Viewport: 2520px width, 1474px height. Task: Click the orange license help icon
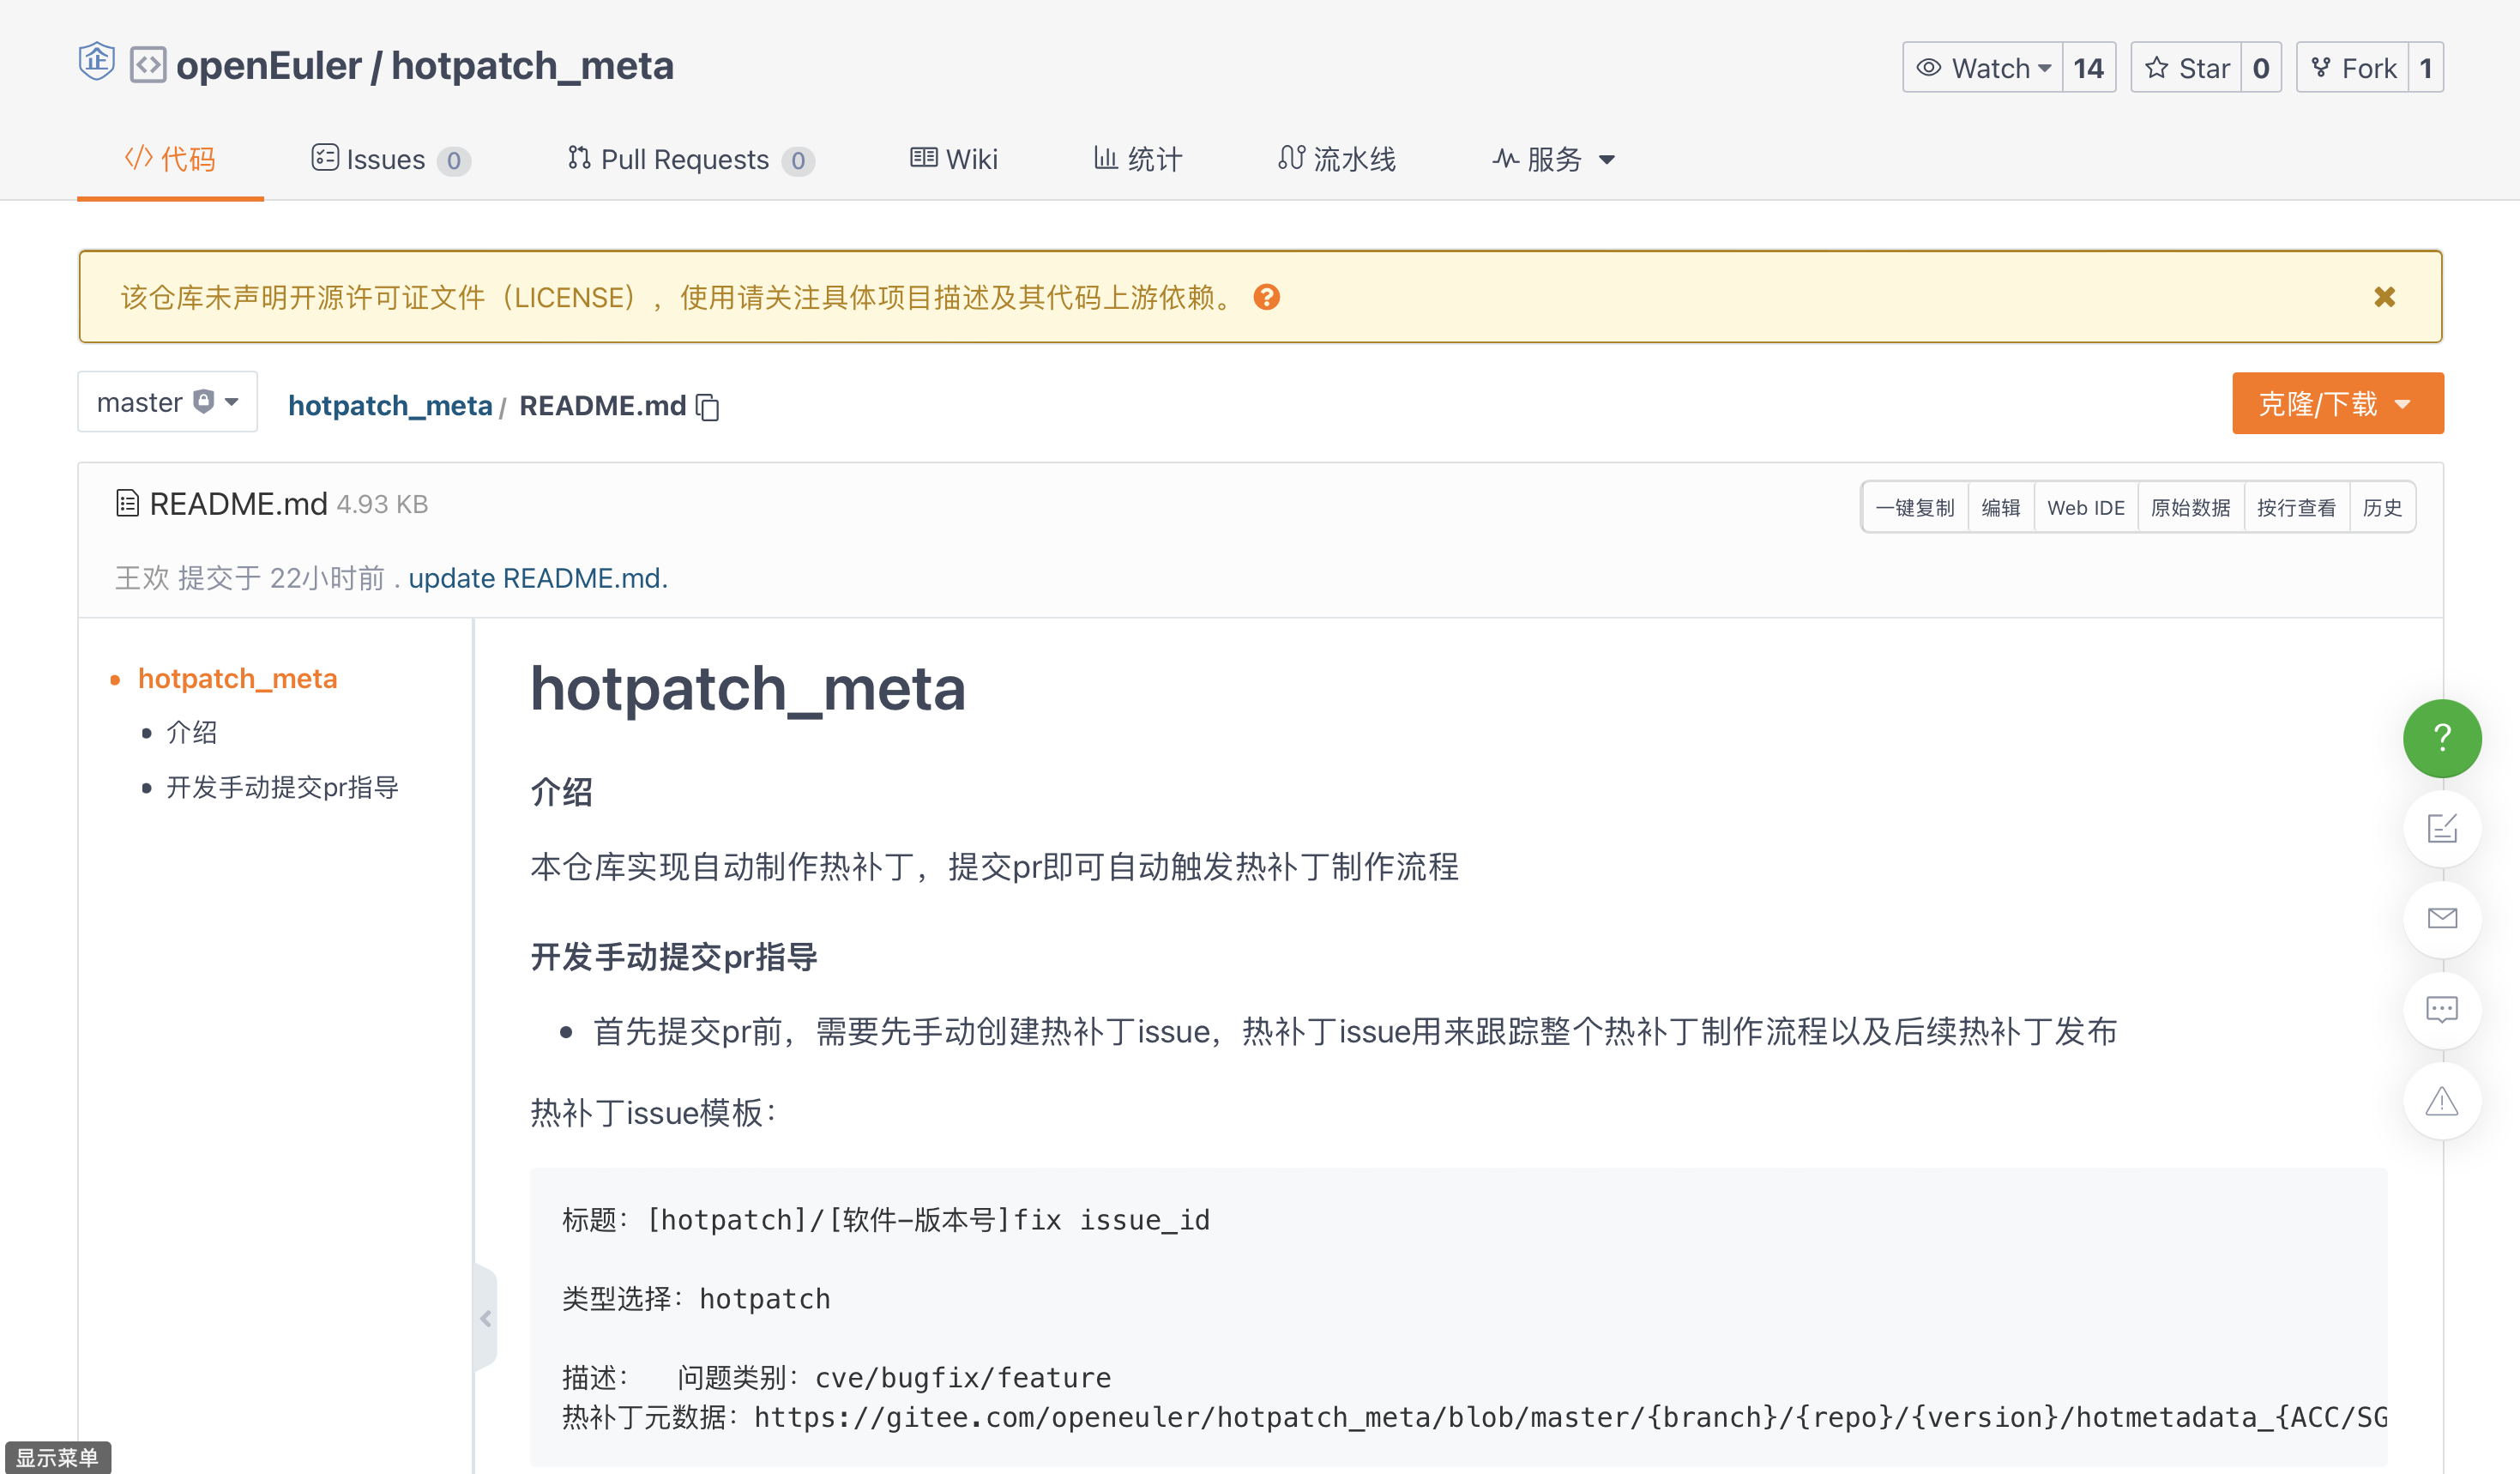1266,297
